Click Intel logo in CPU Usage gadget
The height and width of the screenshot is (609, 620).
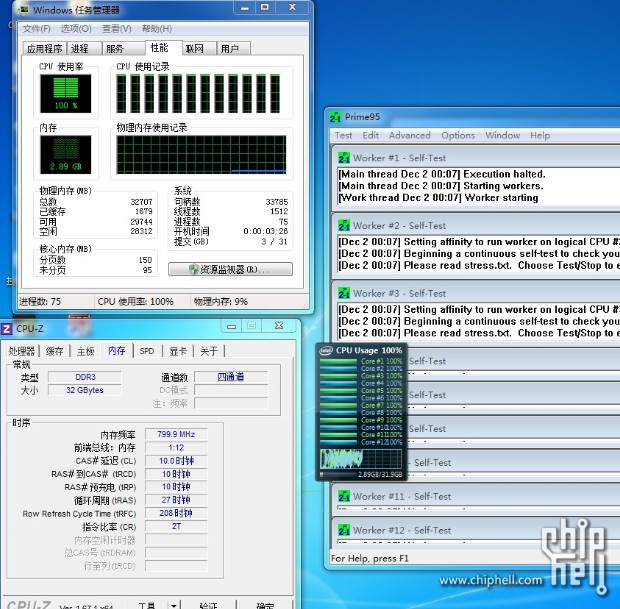click(326, 350)
